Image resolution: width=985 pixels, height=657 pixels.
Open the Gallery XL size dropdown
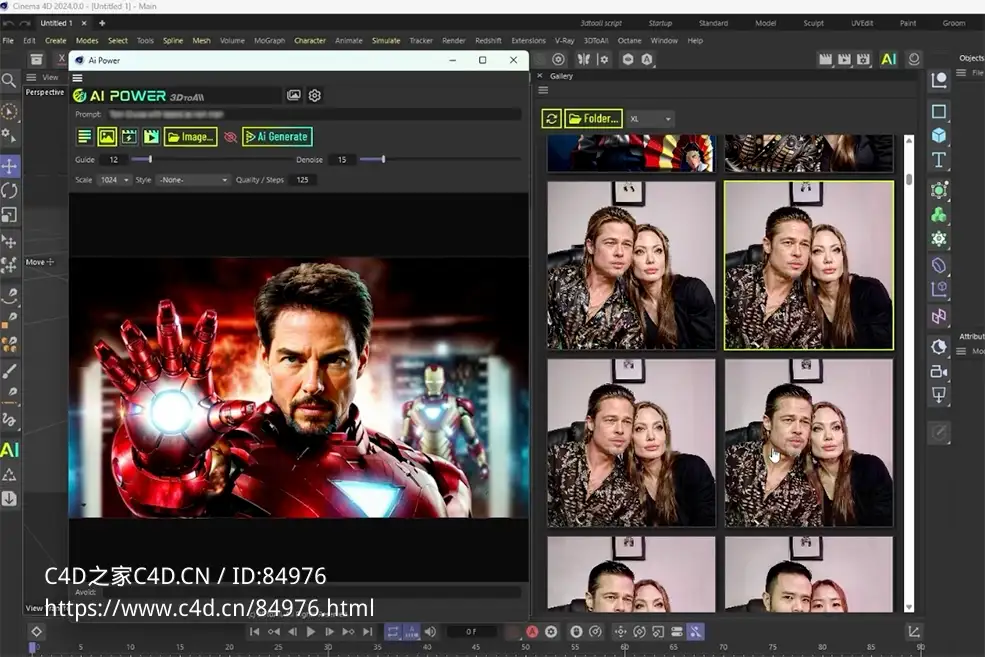pyautogui.click(x=651, y=119)
